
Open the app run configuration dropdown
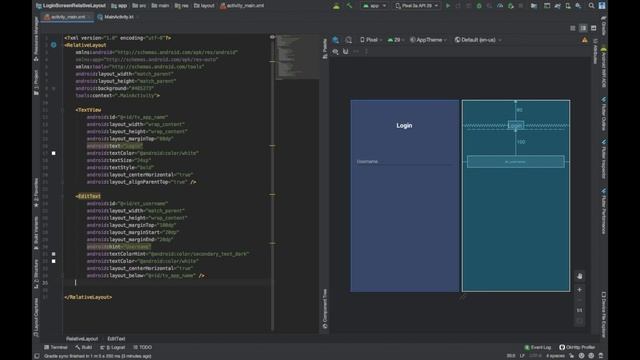pyautogui.click(x=374, y=6)
